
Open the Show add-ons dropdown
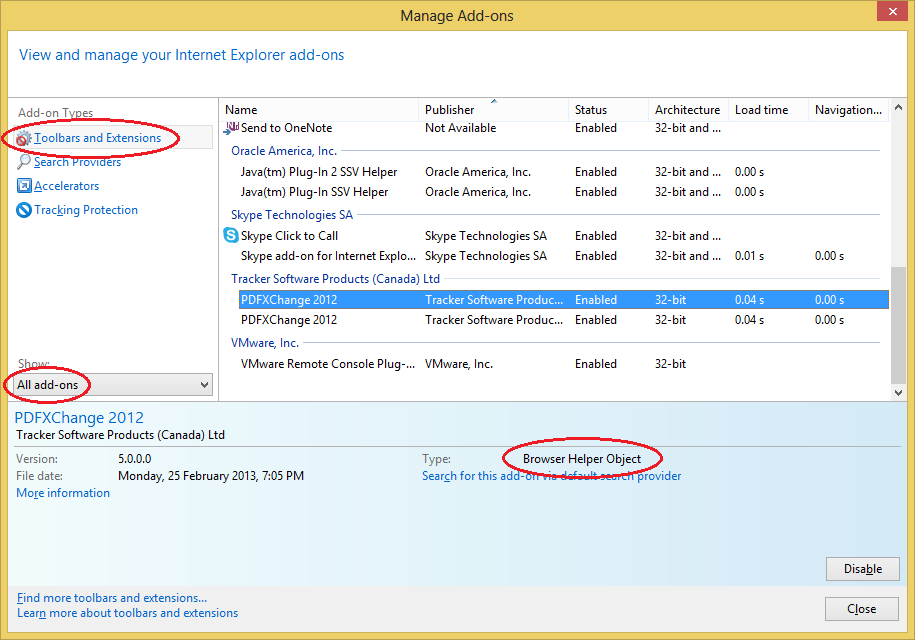114,384
